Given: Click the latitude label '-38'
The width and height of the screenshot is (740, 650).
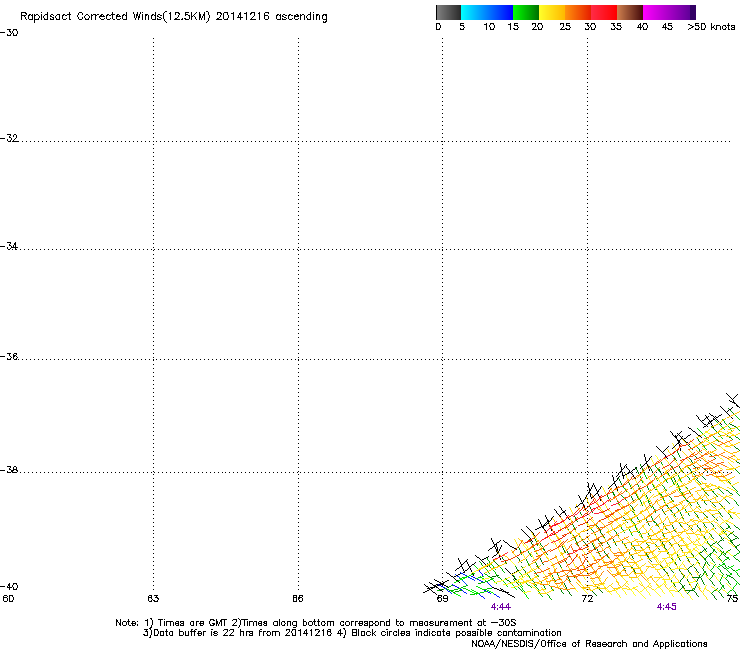Looking at the screenshot, I should [x=9, y=470].
